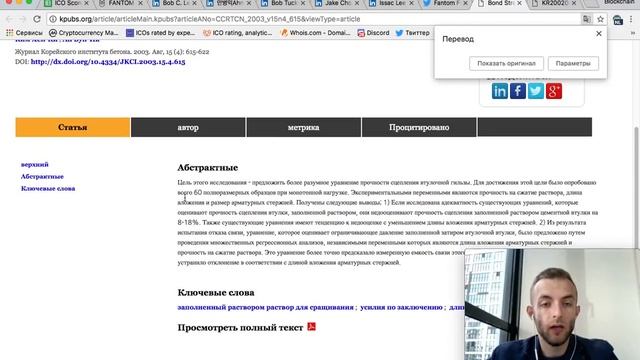Image resolution: width=640 pixels, height=360 pixels.
Task: Click Показать оригинал button
Action: [x=506, y=63]
